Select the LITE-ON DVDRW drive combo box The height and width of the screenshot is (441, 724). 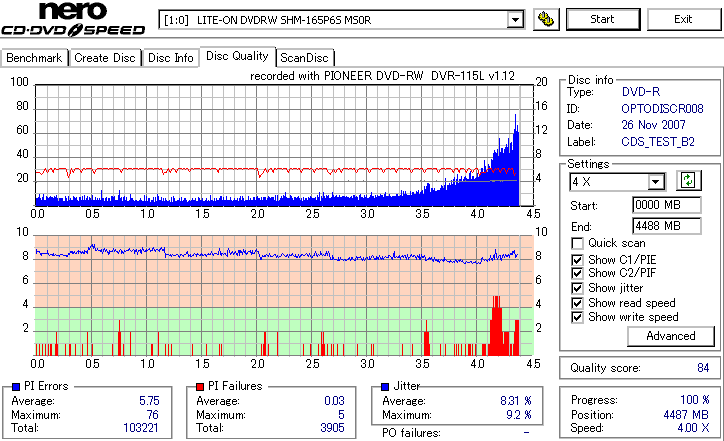click(x=341, y=20)
